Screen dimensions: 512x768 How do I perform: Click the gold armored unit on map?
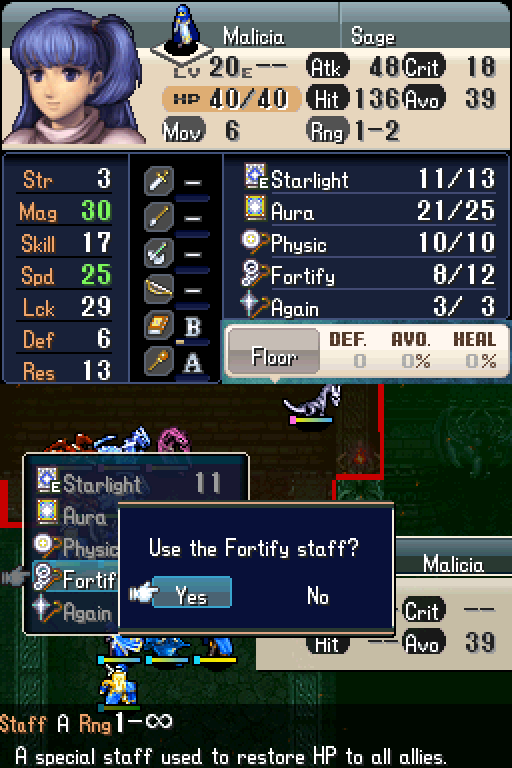(x=118, y=685)
